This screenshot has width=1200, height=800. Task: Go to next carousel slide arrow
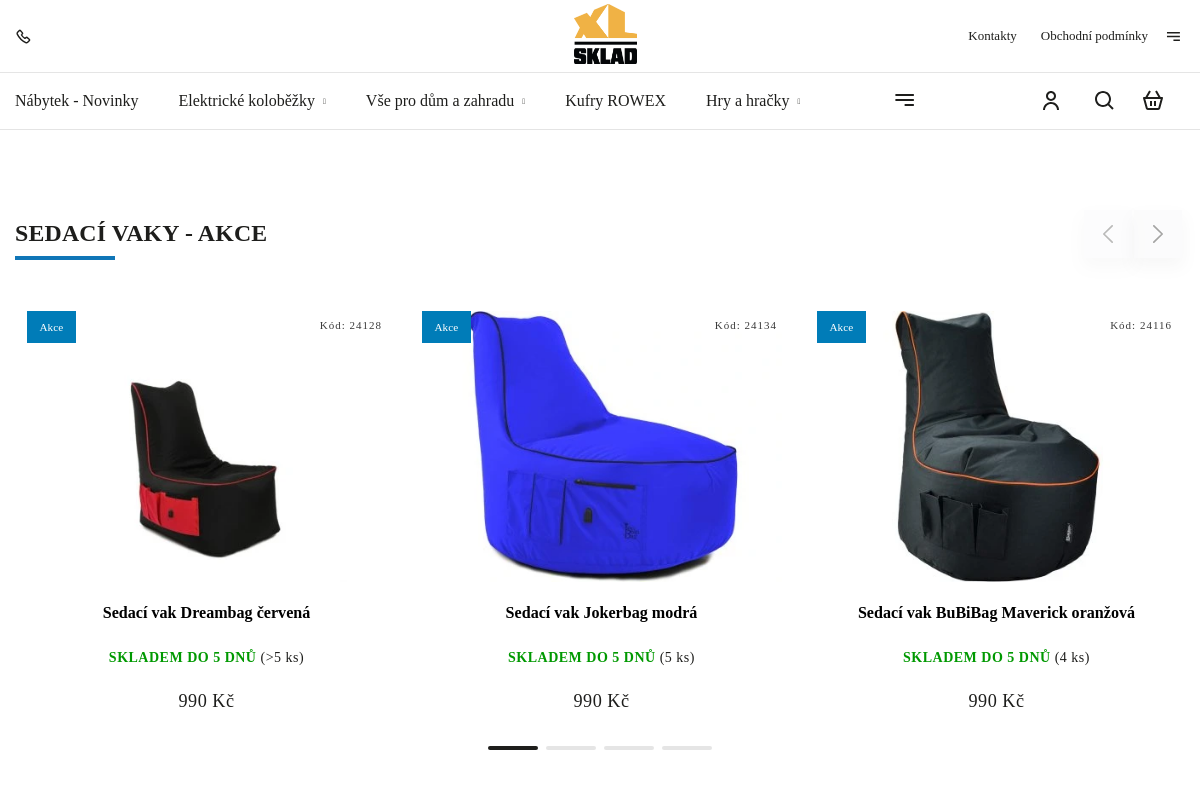(1158, 234)
